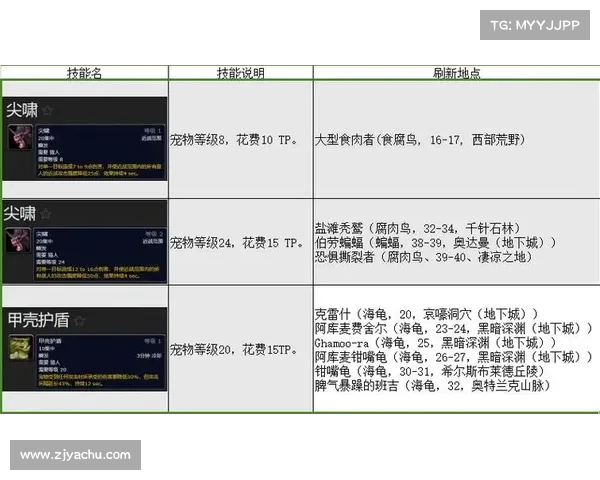Select the 技能名 column header
This screenshot has width=600, height=480.
(84, 73)
